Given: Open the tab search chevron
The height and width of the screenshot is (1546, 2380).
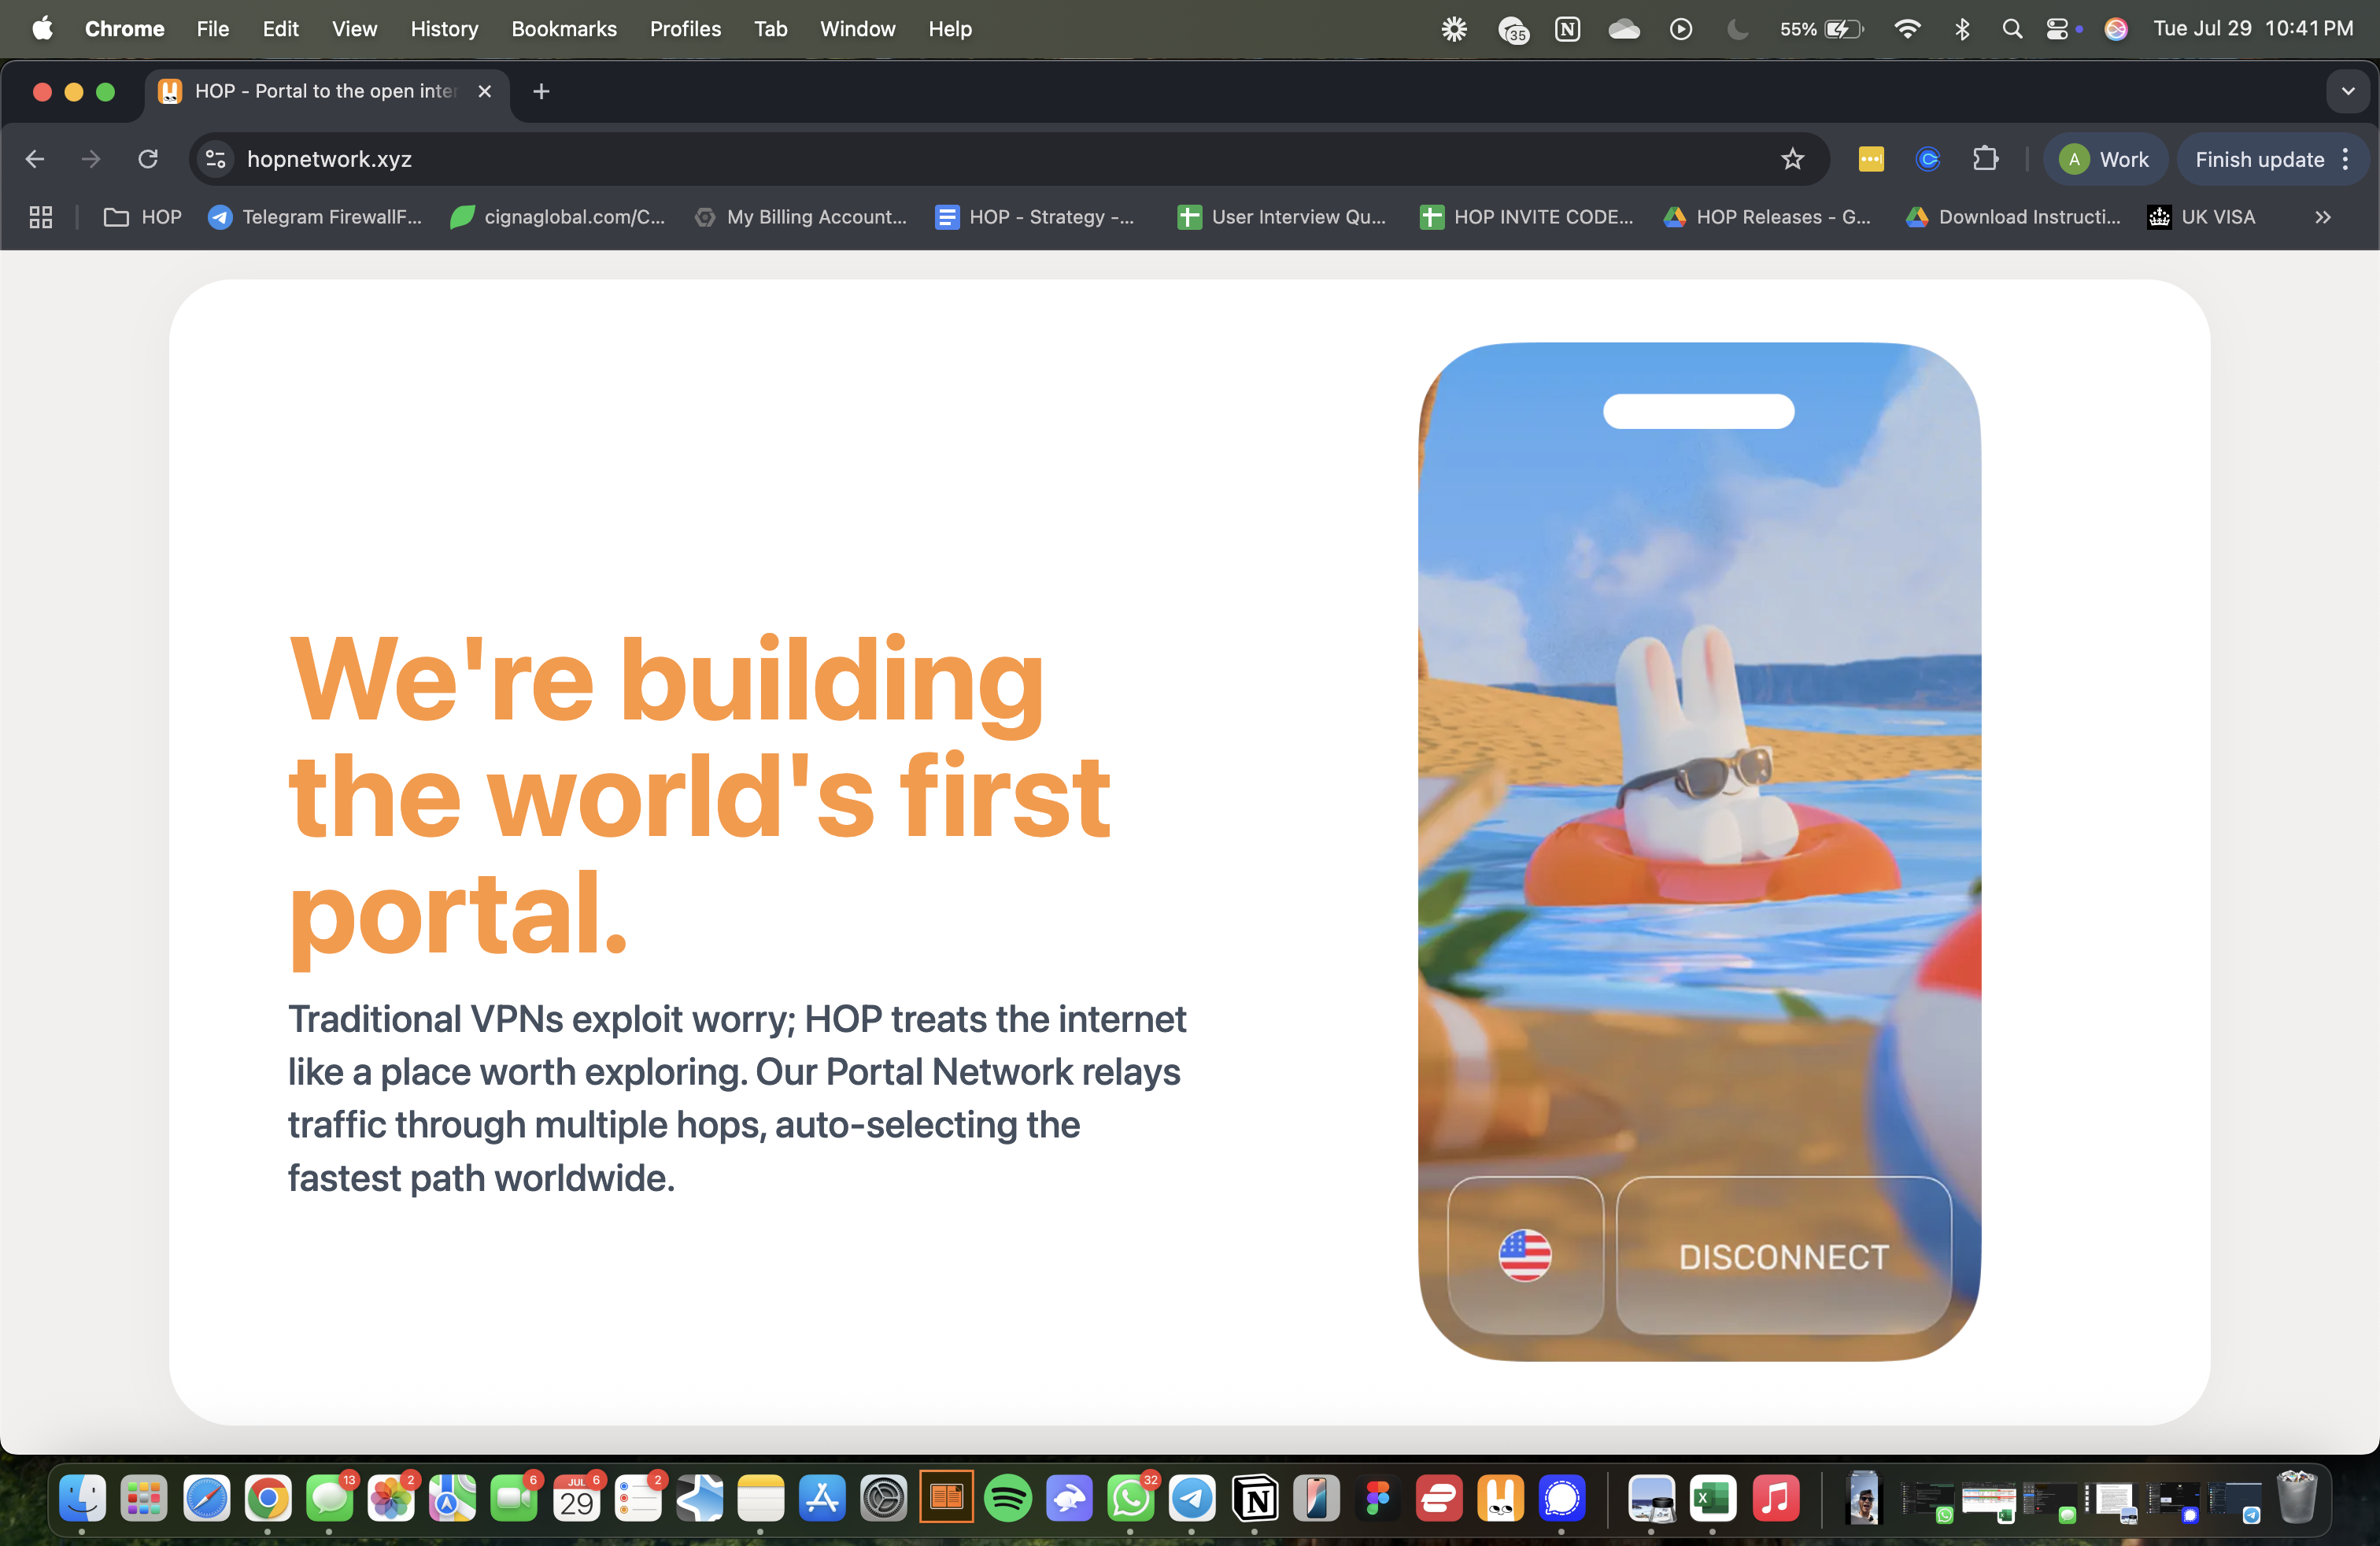Looking at the screenshot, I should [x=2348, y=91].
